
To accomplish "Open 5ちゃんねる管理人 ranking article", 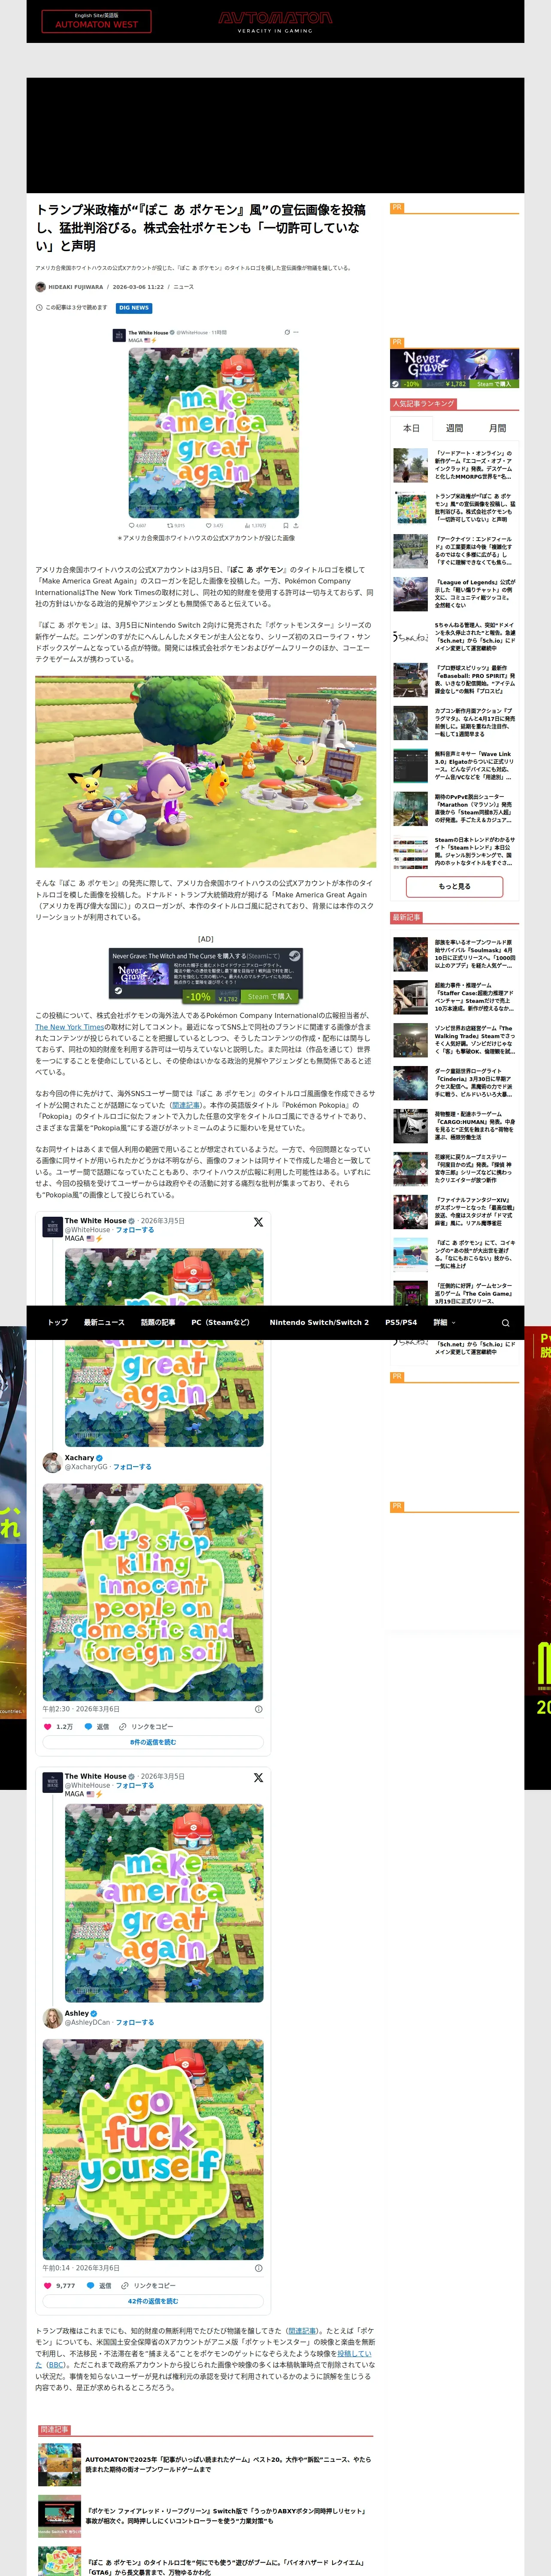I will (x=454, y=637).
